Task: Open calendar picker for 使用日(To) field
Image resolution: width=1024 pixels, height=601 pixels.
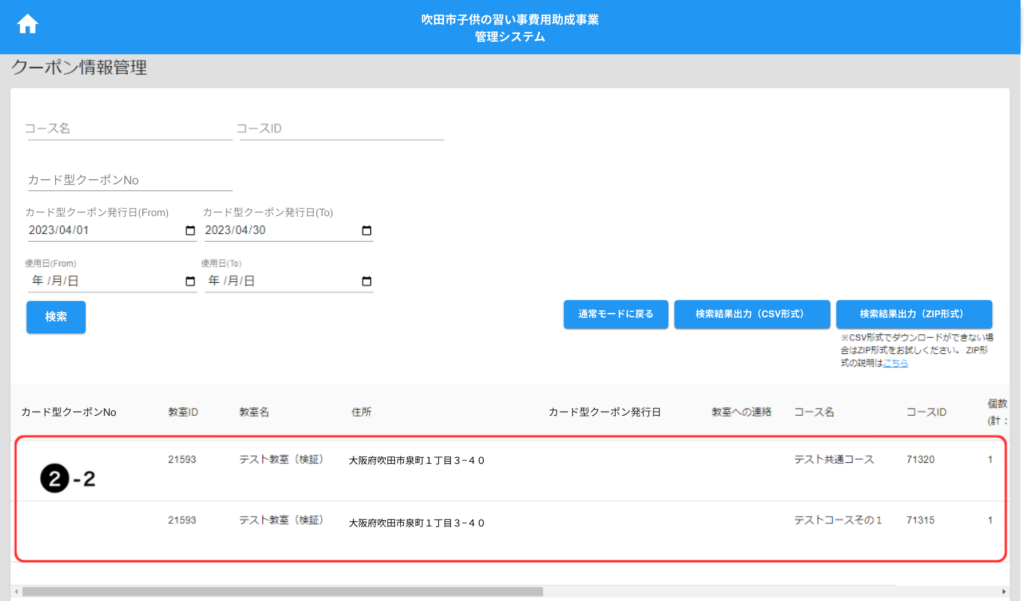Action: [367, 281]
